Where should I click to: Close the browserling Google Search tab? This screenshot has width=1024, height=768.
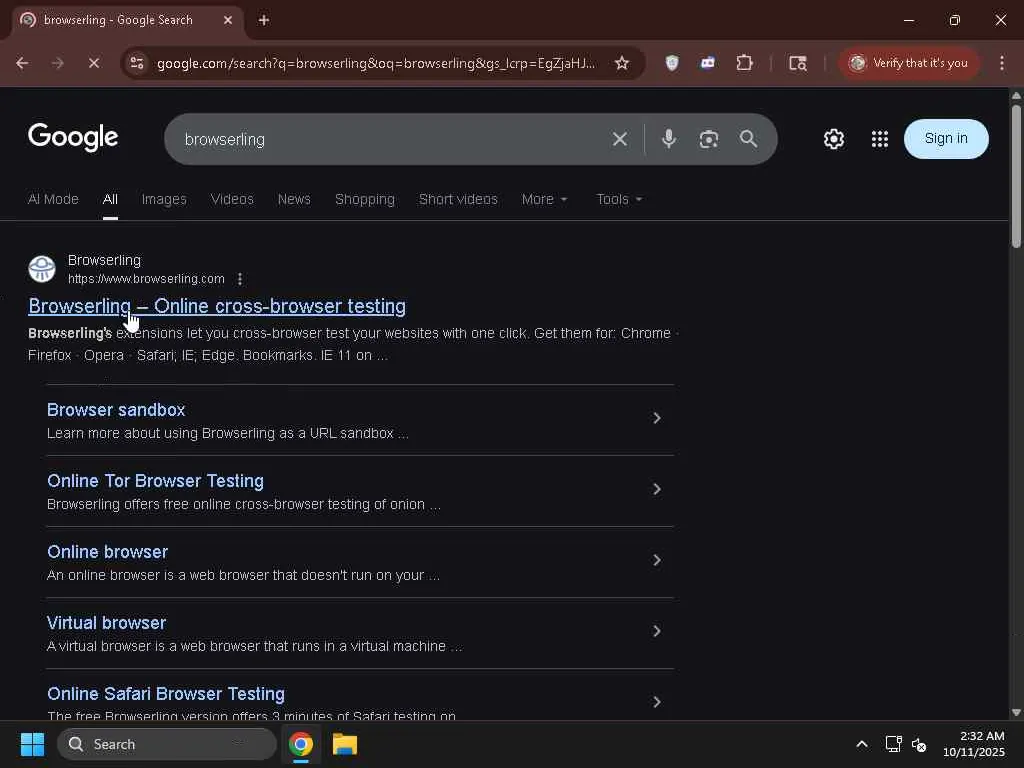coord(228,20)
